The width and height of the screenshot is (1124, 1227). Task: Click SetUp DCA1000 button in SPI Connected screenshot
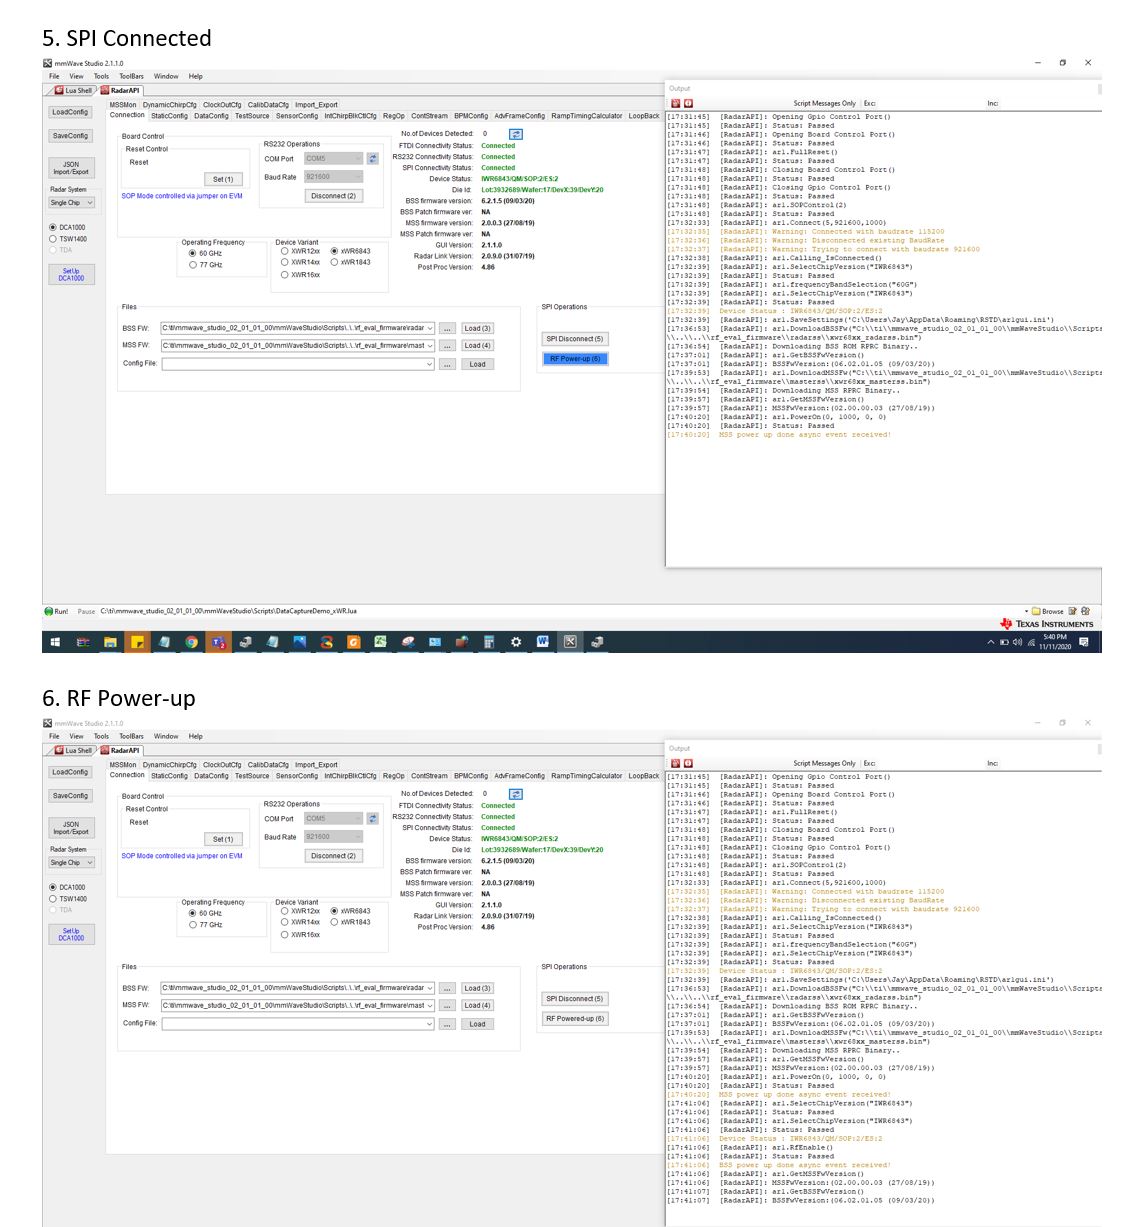pyautogui.click(x=71, y=275)
